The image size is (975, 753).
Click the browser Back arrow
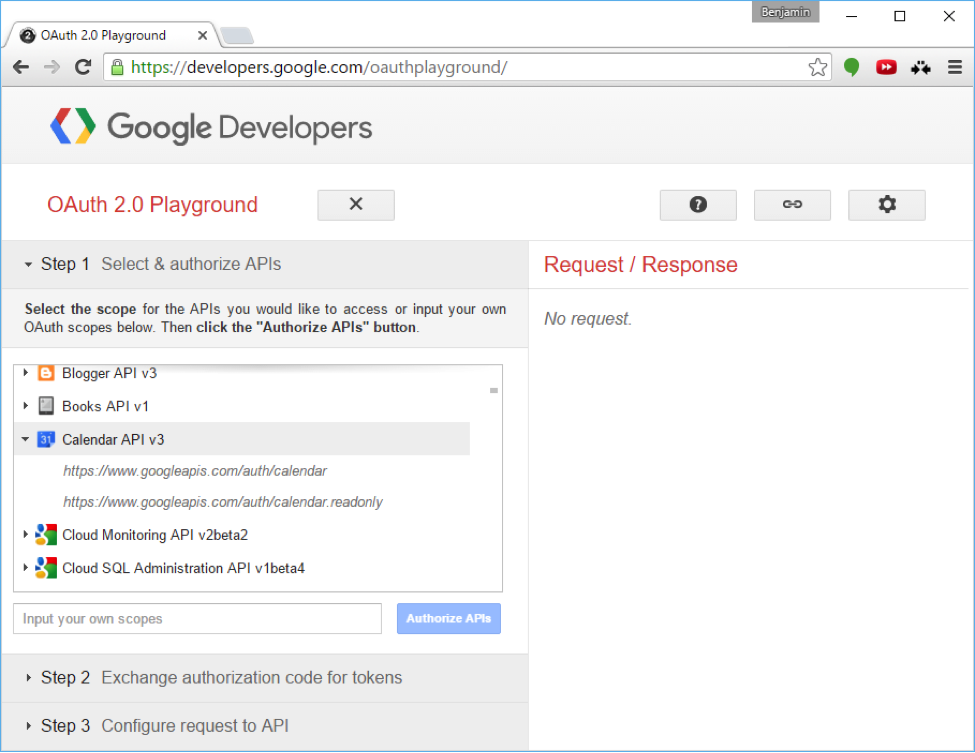click(x=21, y=67)
